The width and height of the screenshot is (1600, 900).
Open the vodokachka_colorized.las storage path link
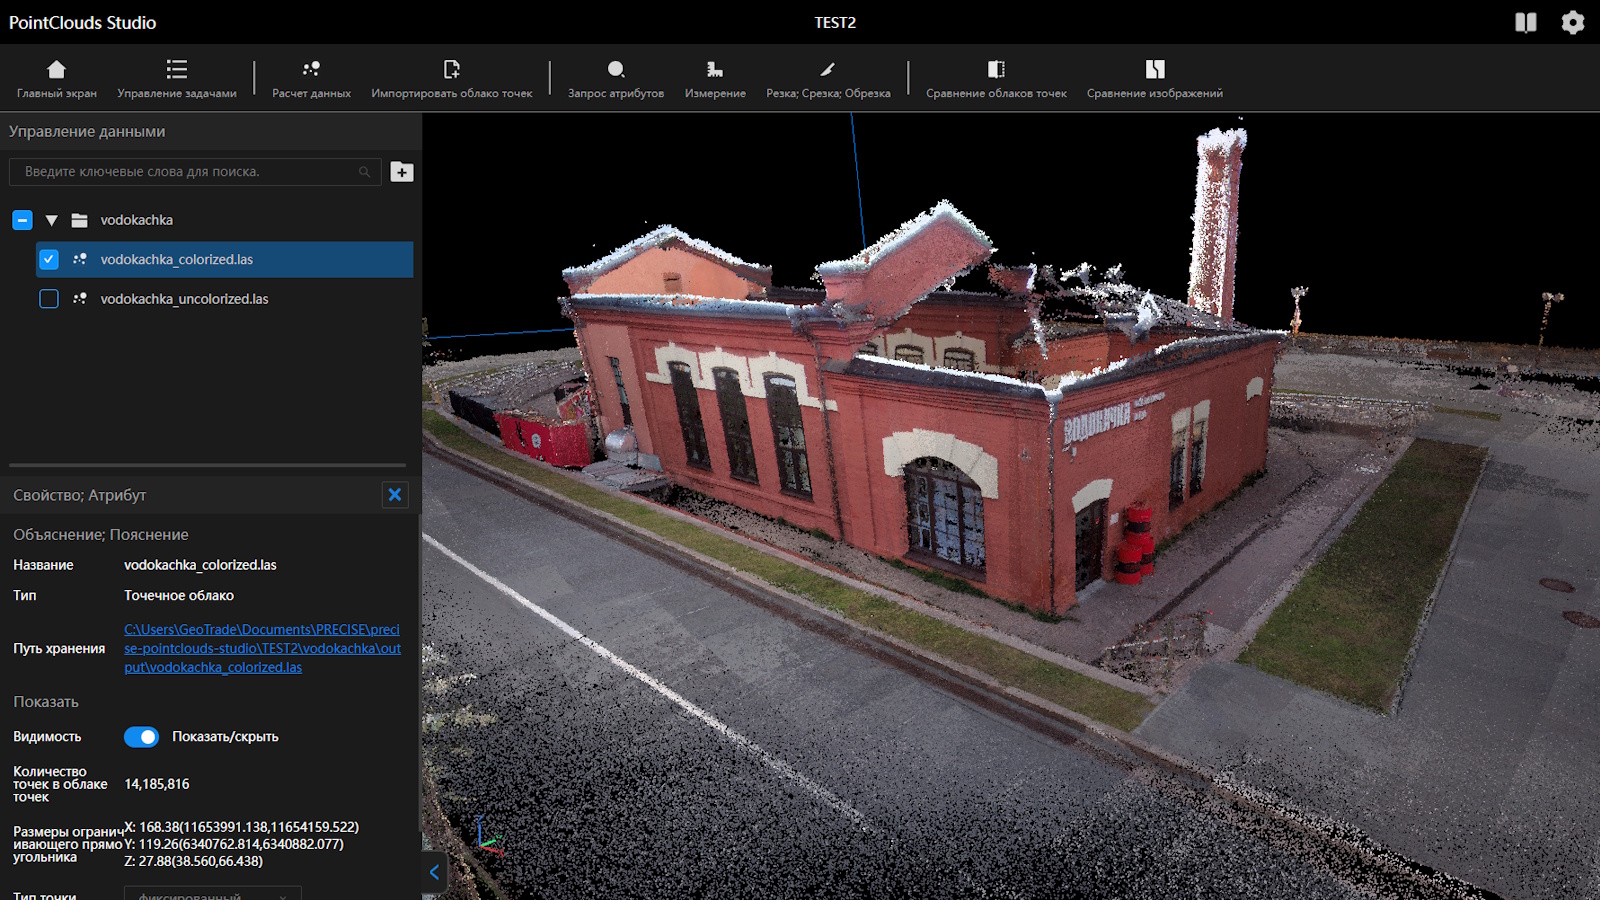[x=261, y=648]
